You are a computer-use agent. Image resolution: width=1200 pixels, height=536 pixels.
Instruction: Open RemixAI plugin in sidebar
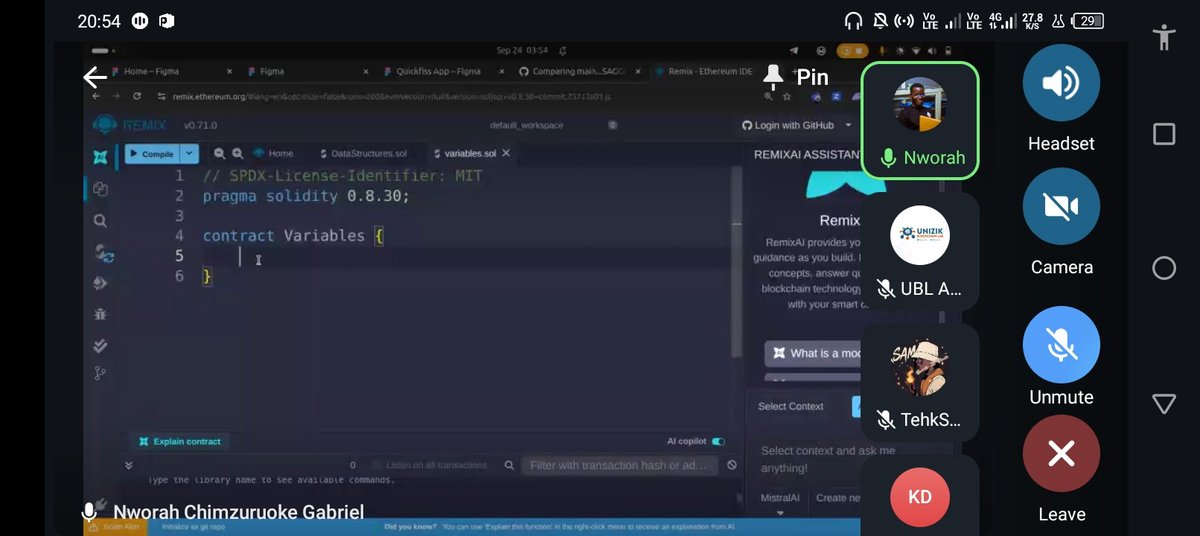pyautogui.click(x=100, y=157)
